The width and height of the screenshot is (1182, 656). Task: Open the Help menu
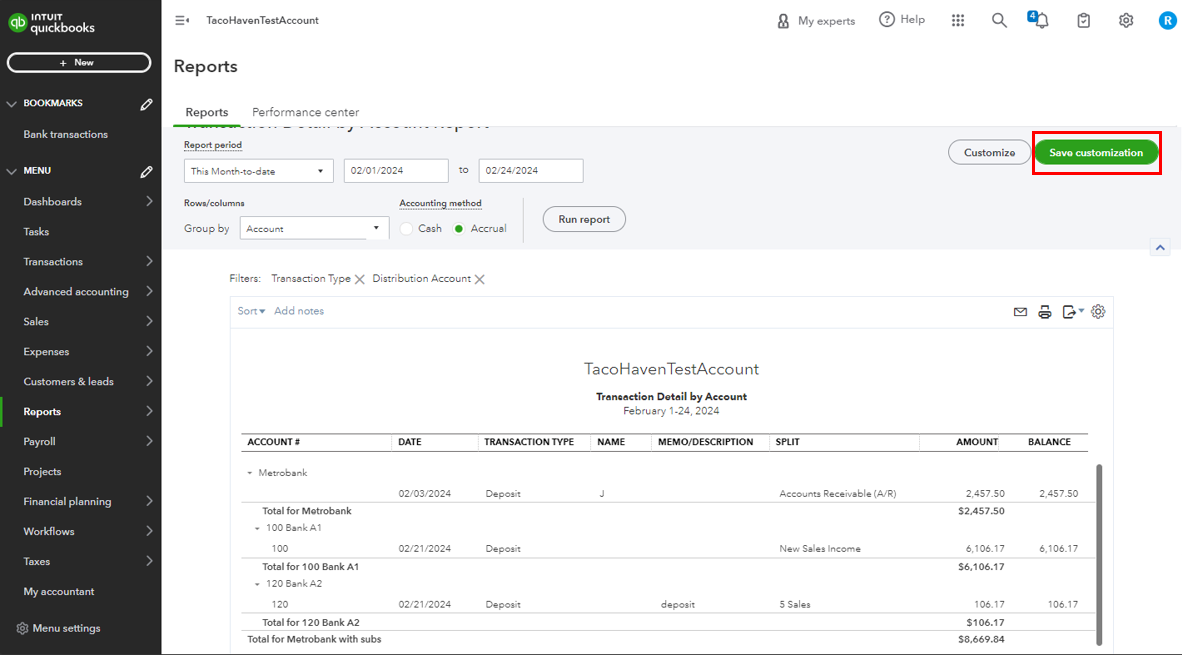pos(902,20)
